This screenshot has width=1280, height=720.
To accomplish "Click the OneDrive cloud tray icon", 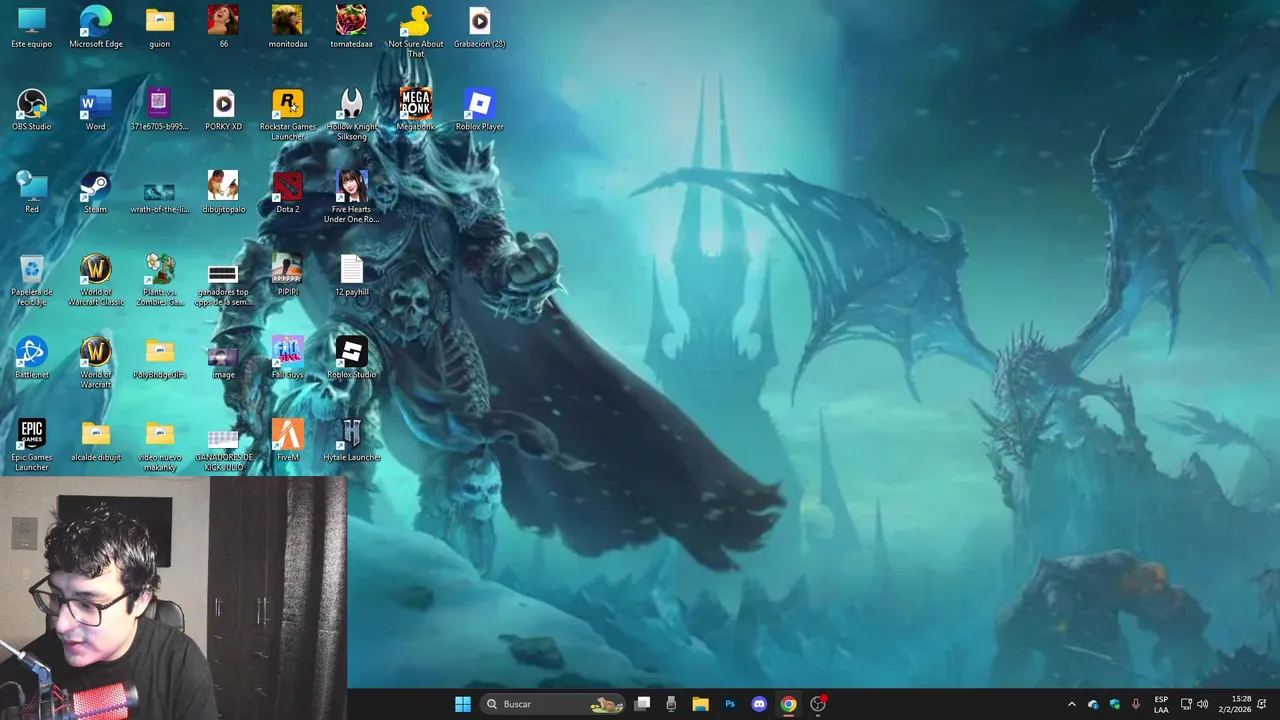I will [x=1093, y=704].
